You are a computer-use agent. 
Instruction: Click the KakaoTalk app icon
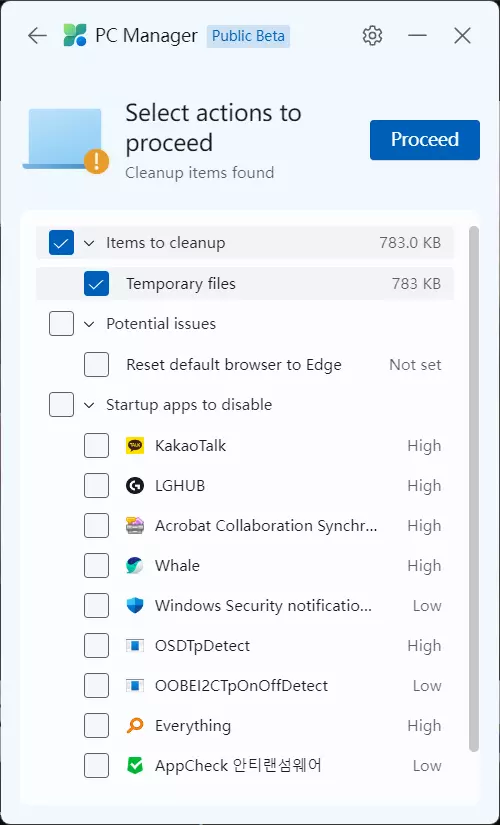(135, 446)
